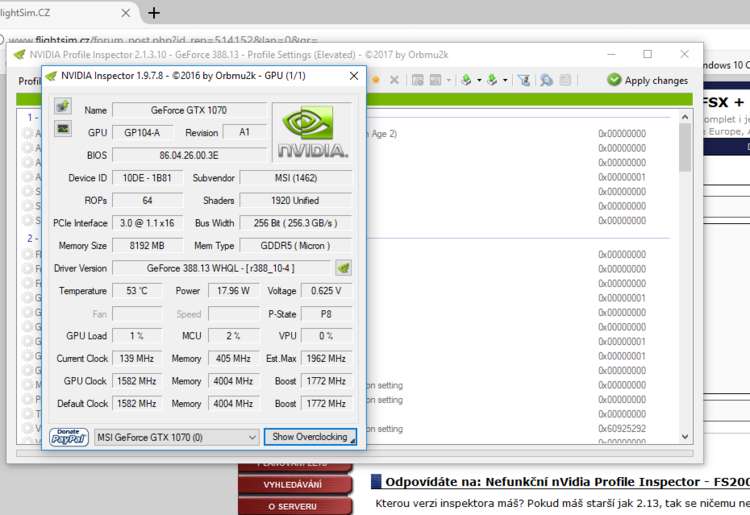Click the green driver update icon beside Driver Version
Screen dimensions: 750x515
click(x=343, y=268)
